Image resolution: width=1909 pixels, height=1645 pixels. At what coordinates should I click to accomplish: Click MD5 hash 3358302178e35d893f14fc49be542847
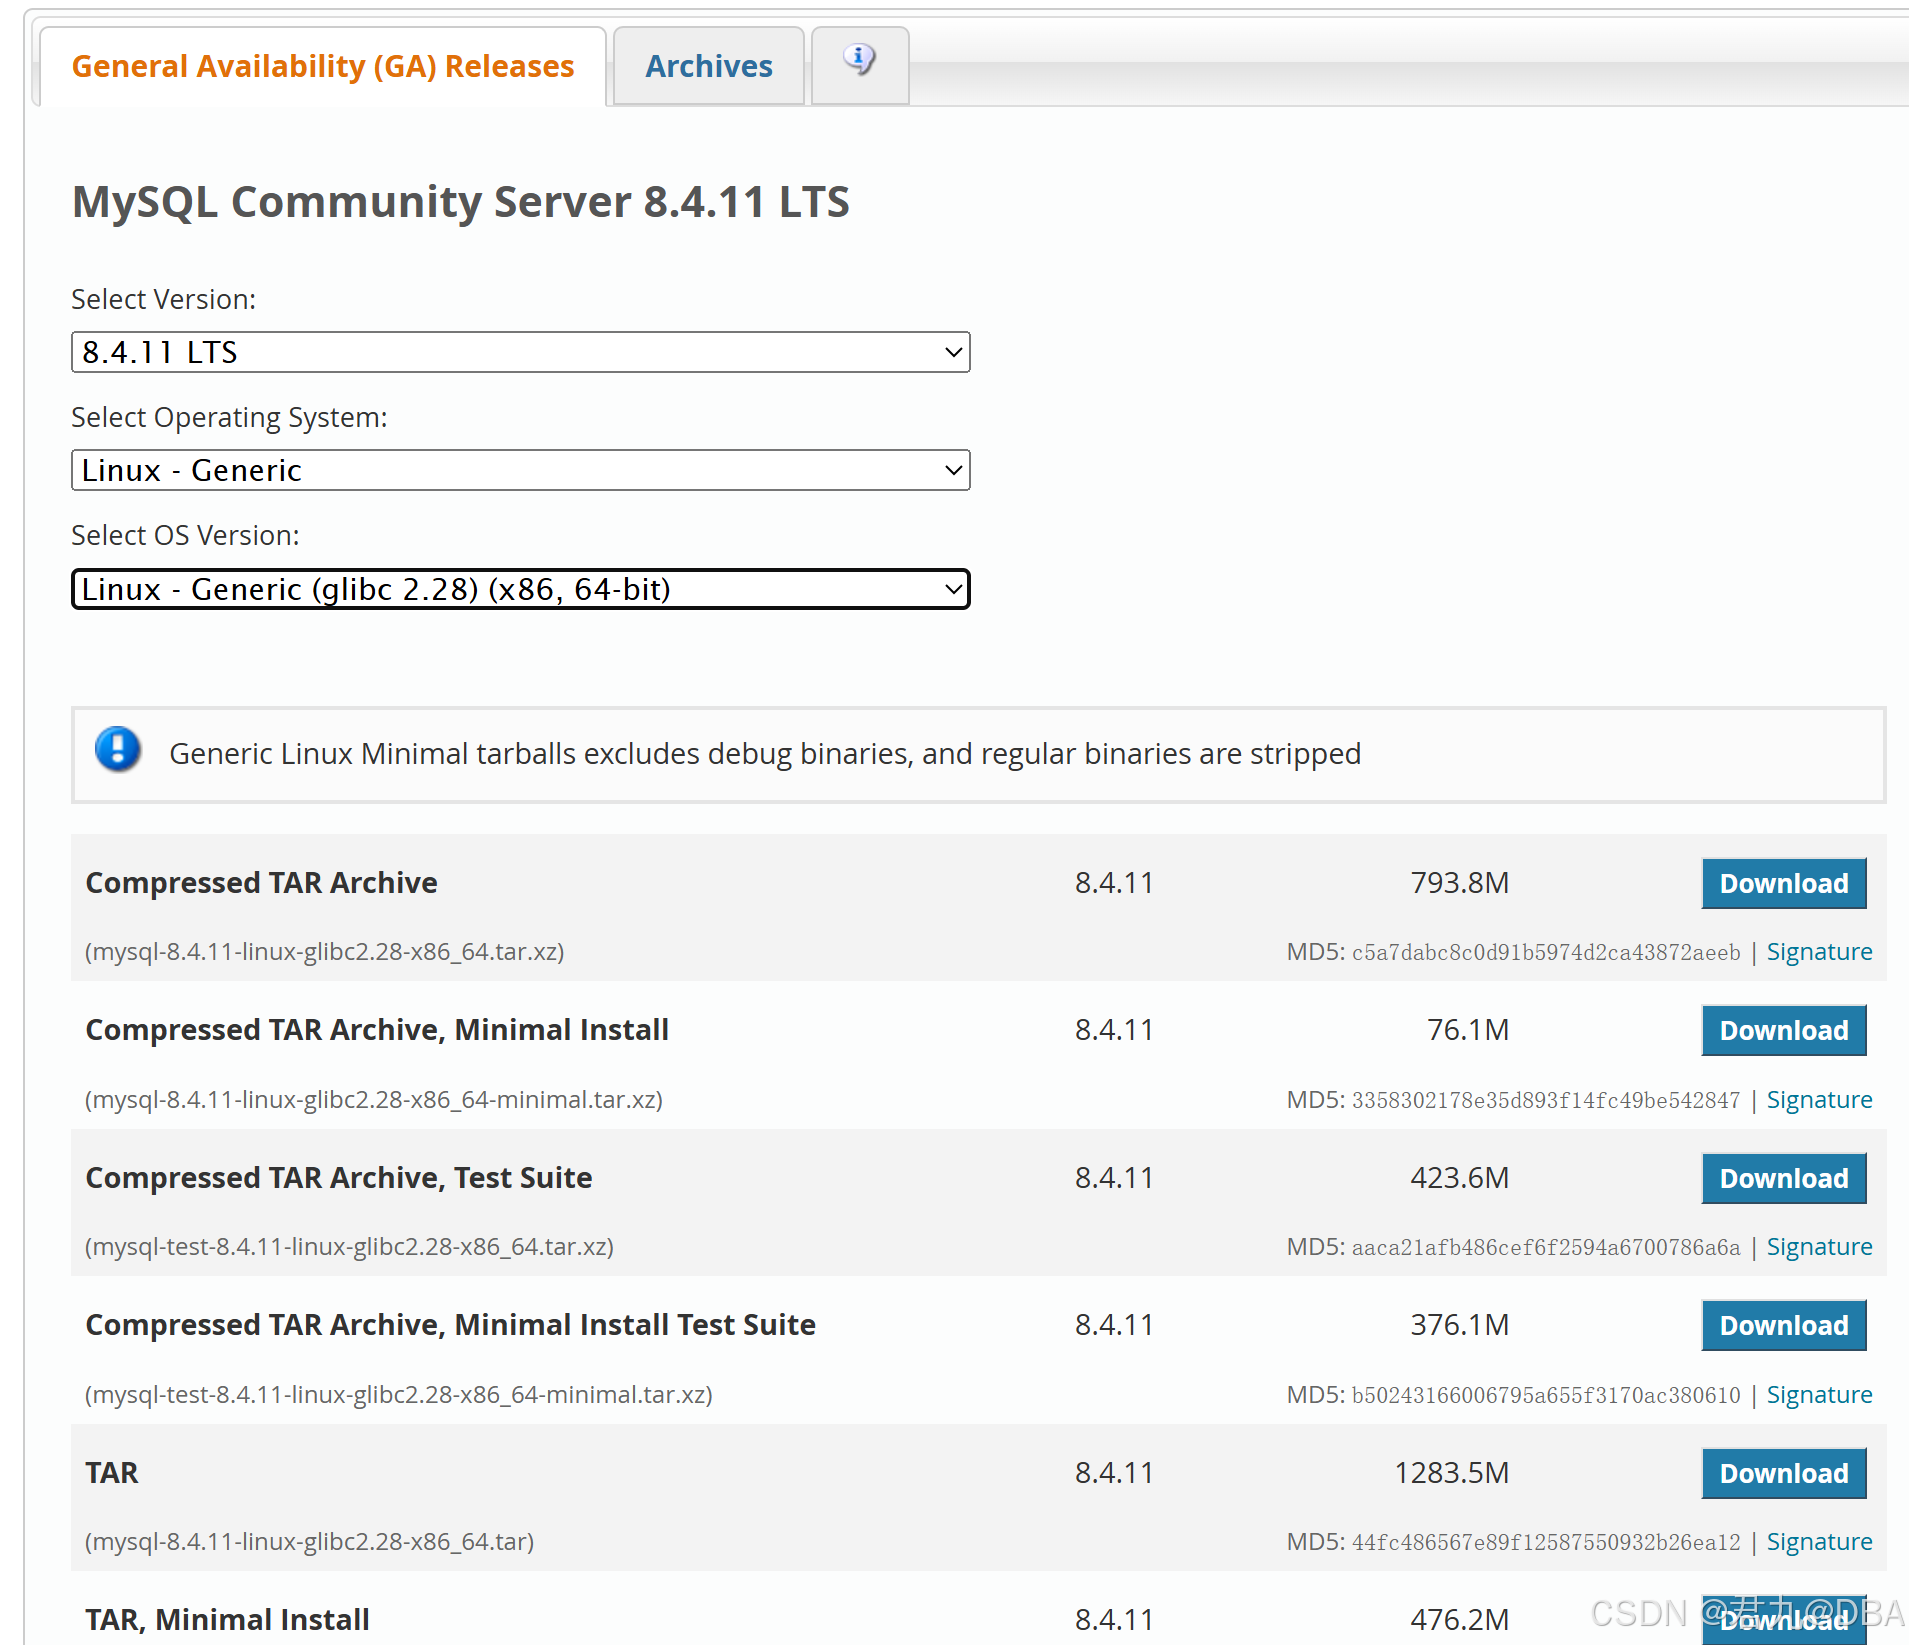coord(1546,1101)
